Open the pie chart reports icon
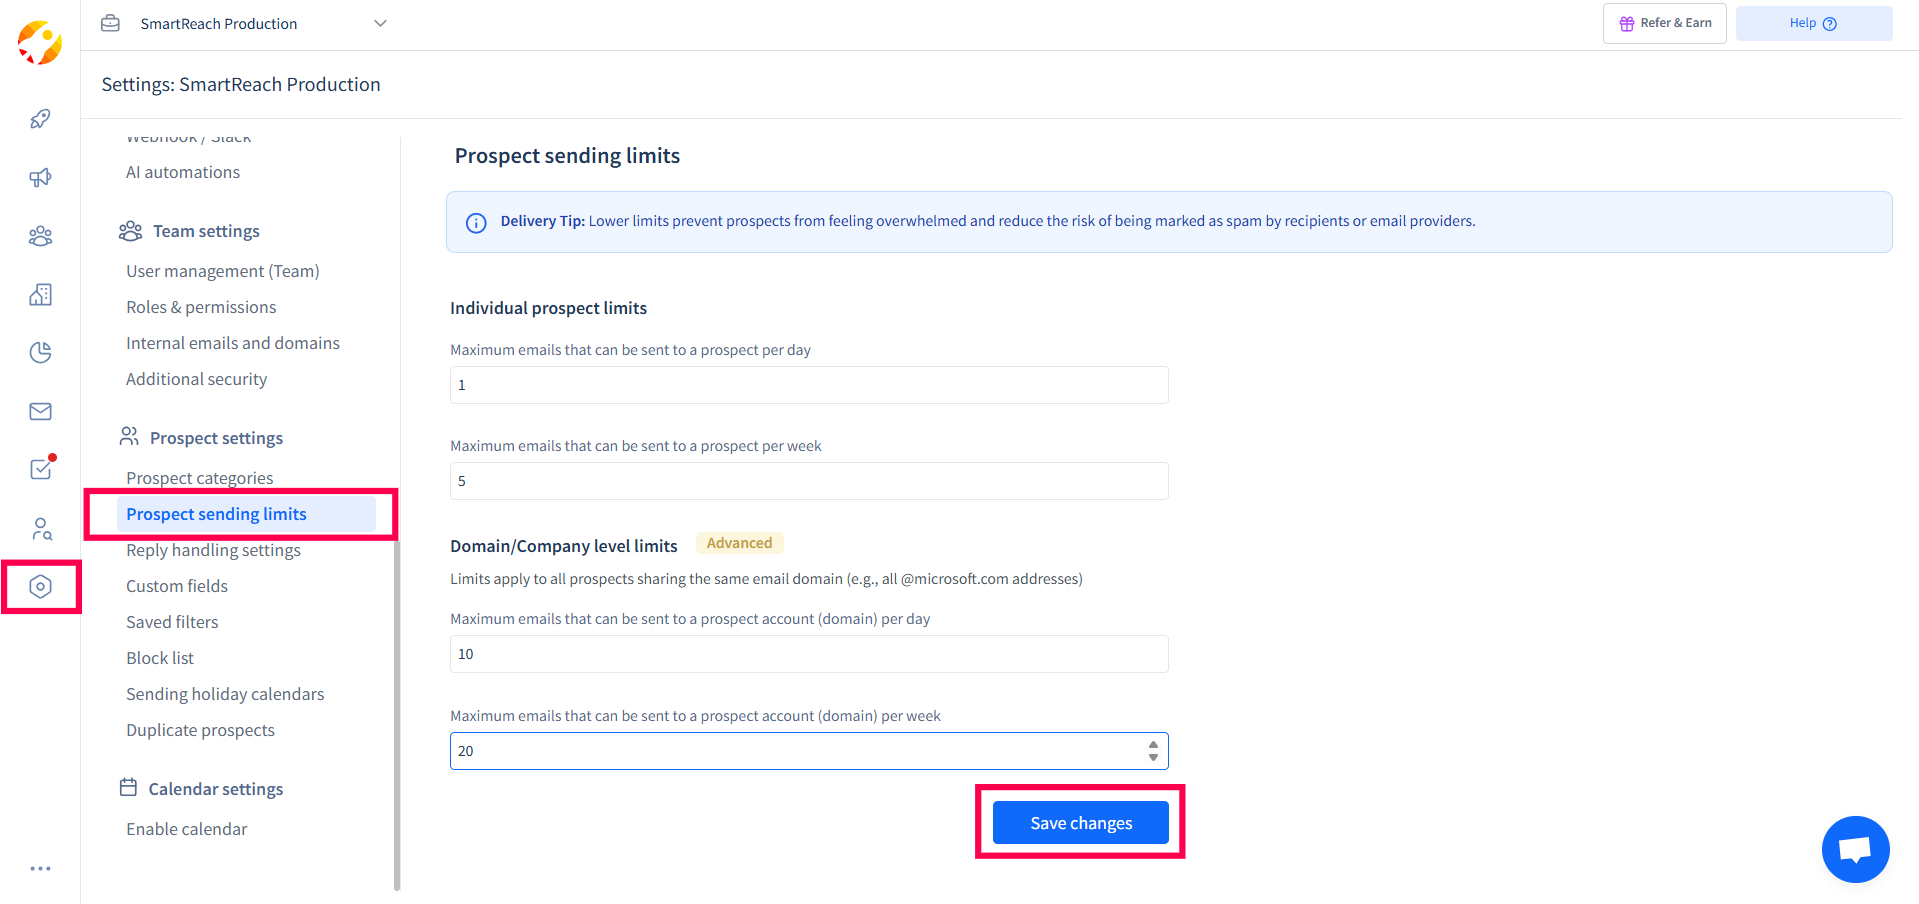The width and height of the screenshot is (1919, 904). coord(40,352)
